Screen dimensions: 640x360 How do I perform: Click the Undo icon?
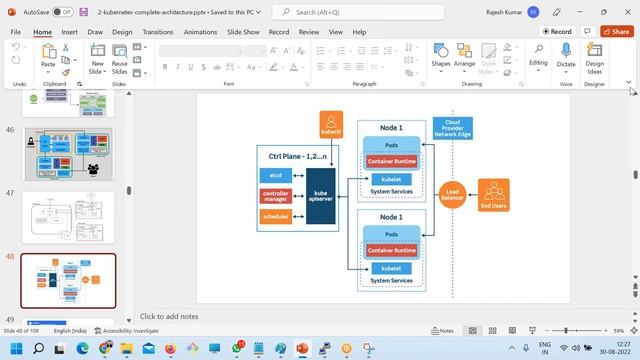[16, 47]
